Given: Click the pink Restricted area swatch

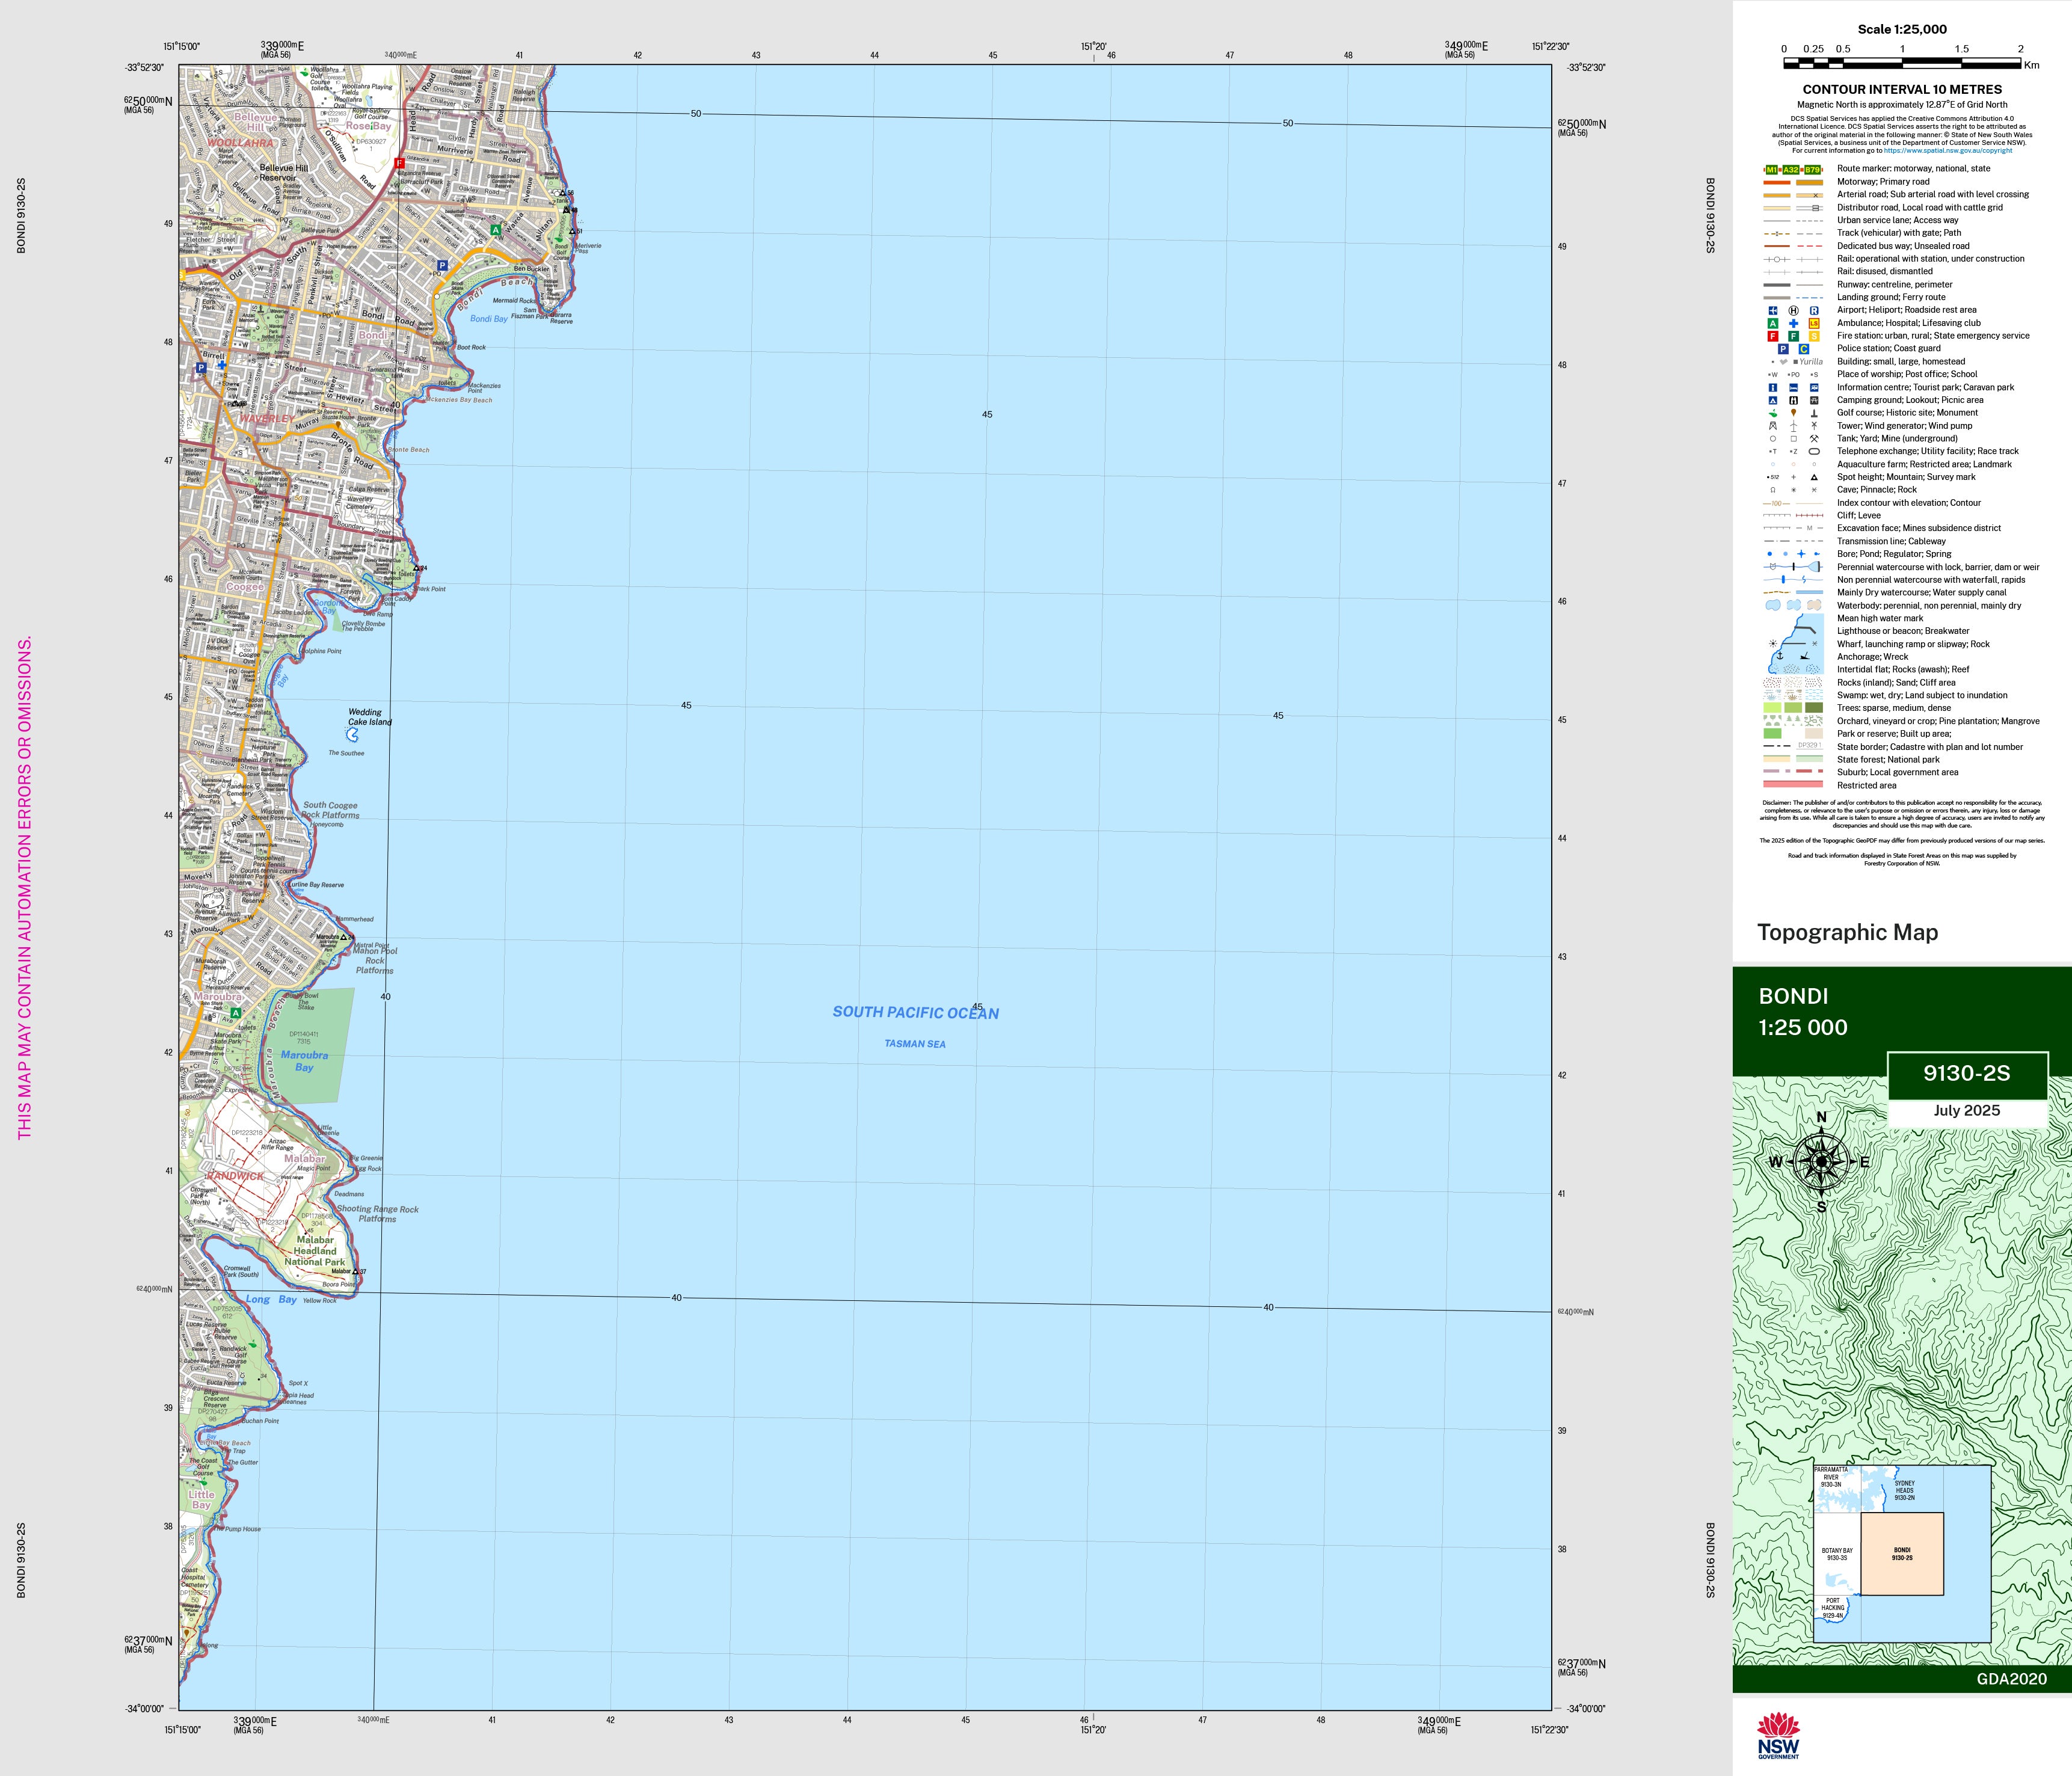Looking at the screenshot, I should click(x=1793, y=785).
